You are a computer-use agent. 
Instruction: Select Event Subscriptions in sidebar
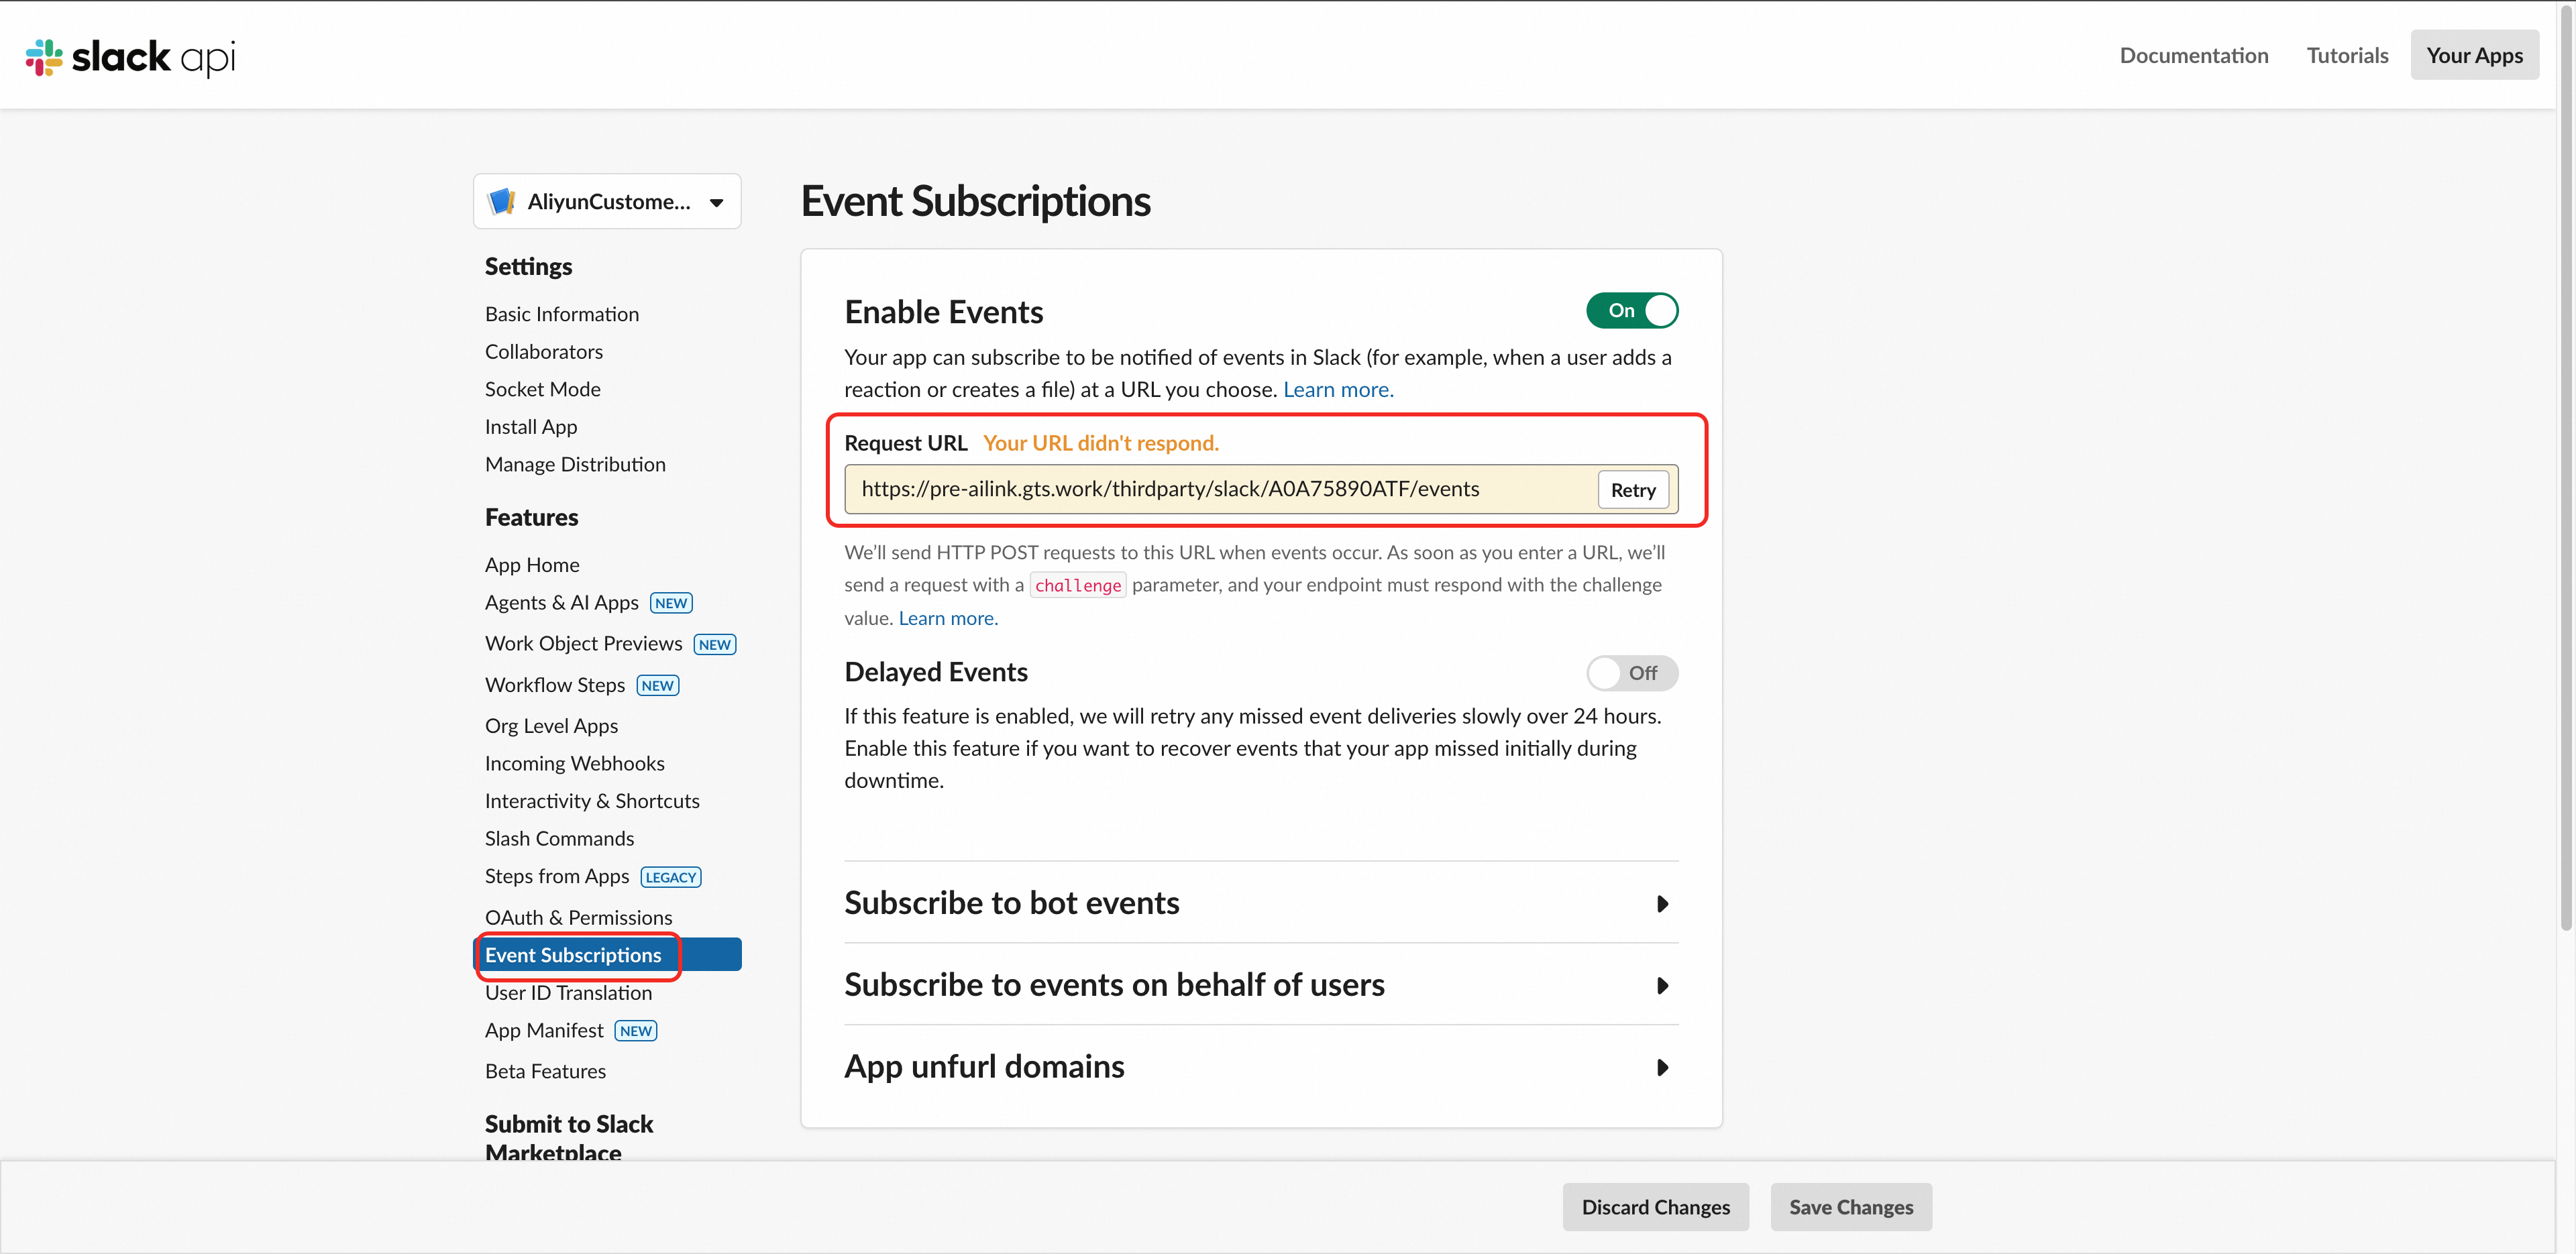pos(607,955)
